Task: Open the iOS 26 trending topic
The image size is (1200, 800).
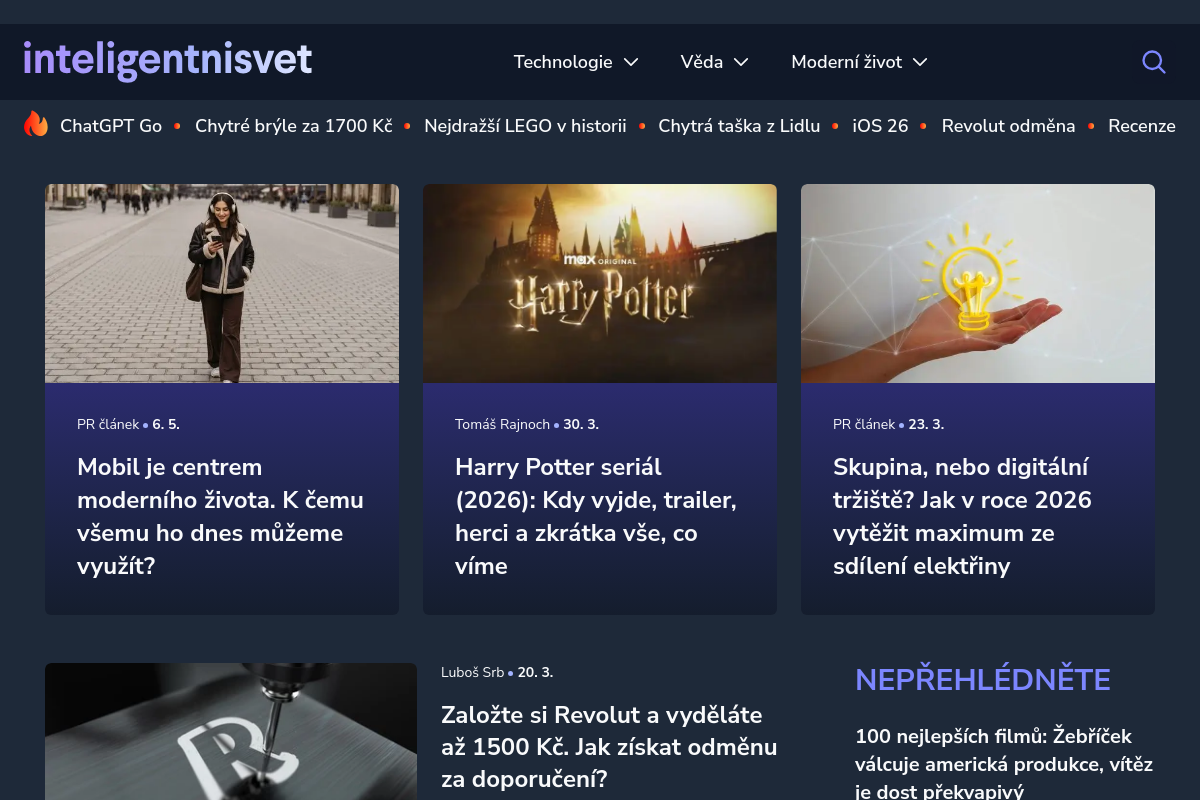Action: 880,126
